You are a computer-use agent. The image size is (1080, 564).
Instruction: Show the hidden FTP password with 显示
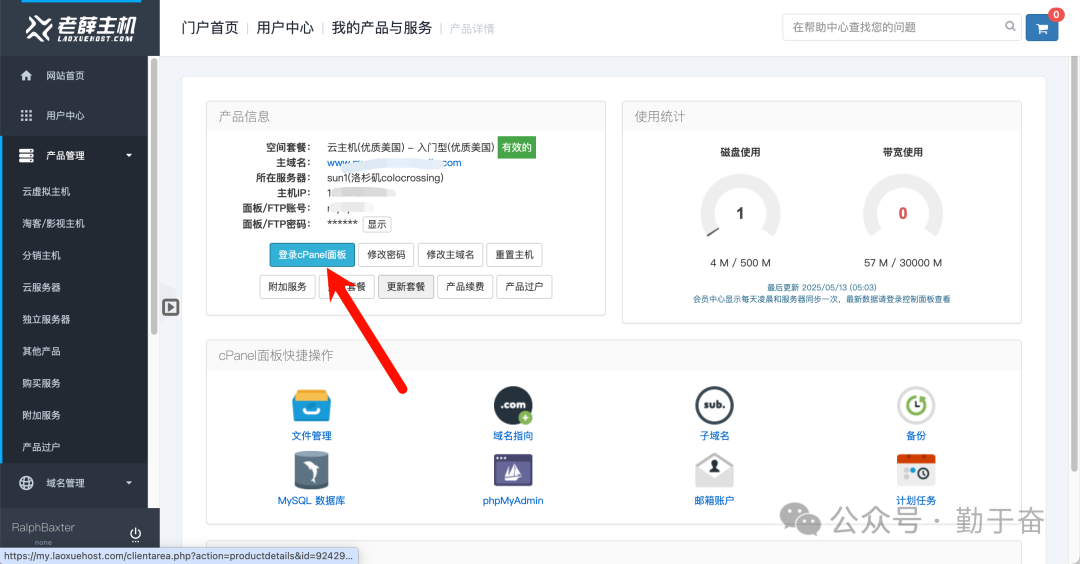click(x=376, y=224)
